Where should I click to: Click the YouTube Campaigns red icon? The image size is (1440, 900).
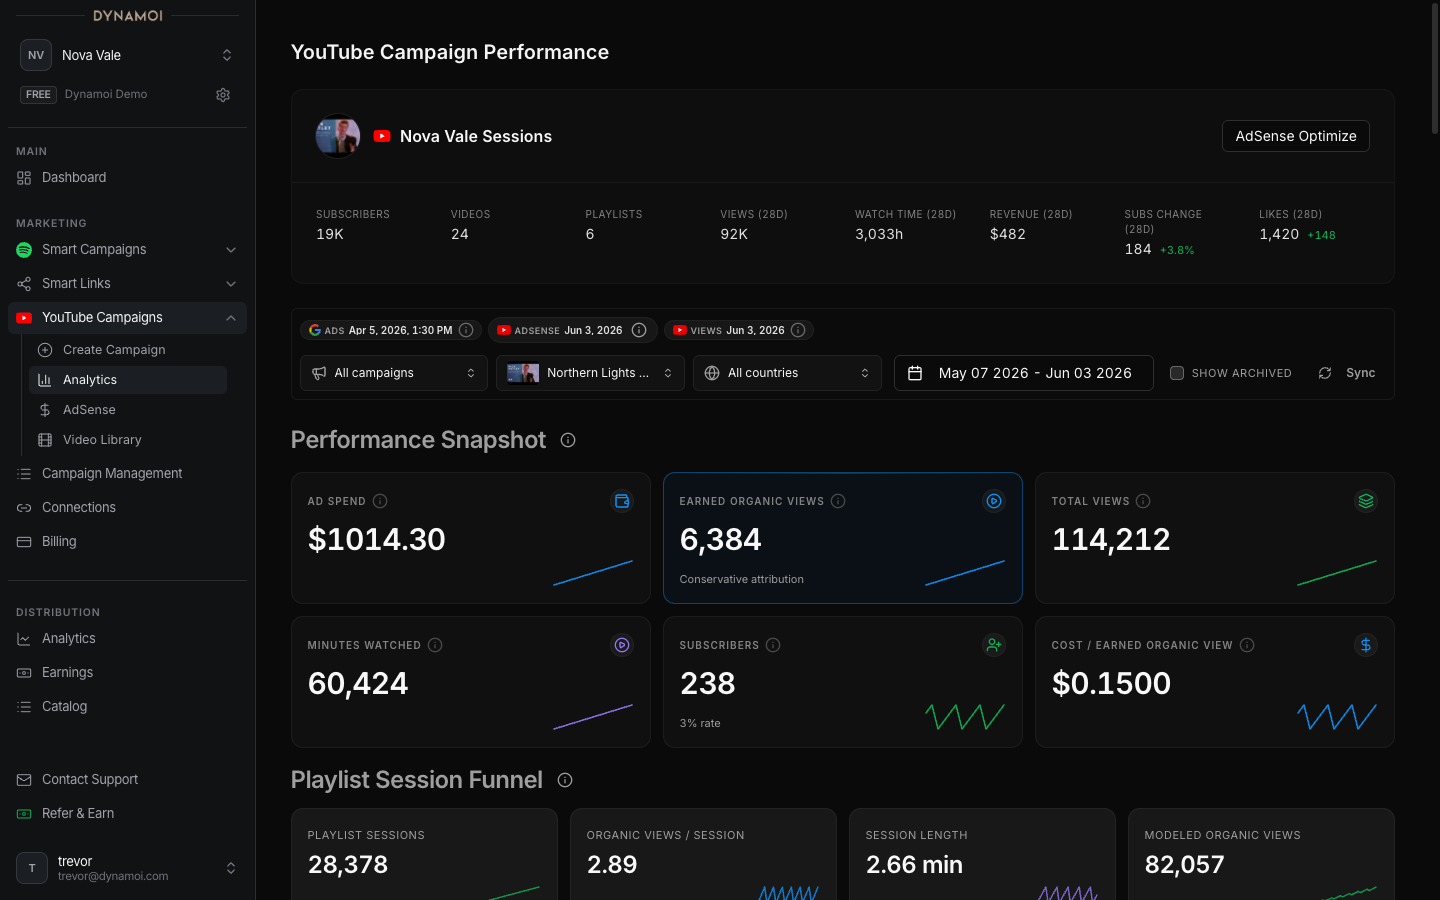(x=24, y=318)
